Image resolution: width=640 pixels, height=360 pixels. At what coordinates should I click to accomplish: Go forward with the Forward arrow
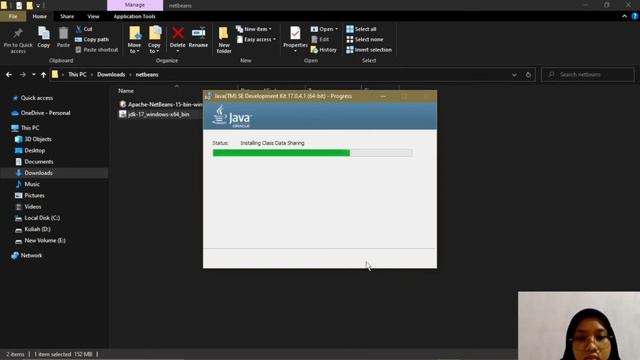coord(22,75)
